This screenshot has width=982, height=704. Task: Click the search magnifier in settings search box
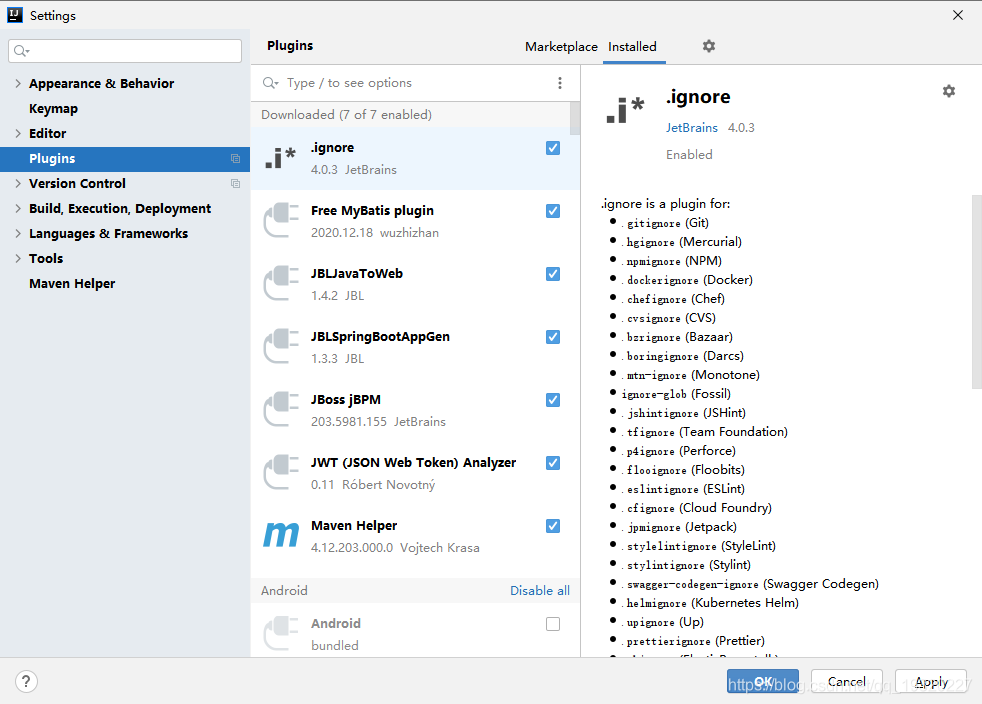21,51
